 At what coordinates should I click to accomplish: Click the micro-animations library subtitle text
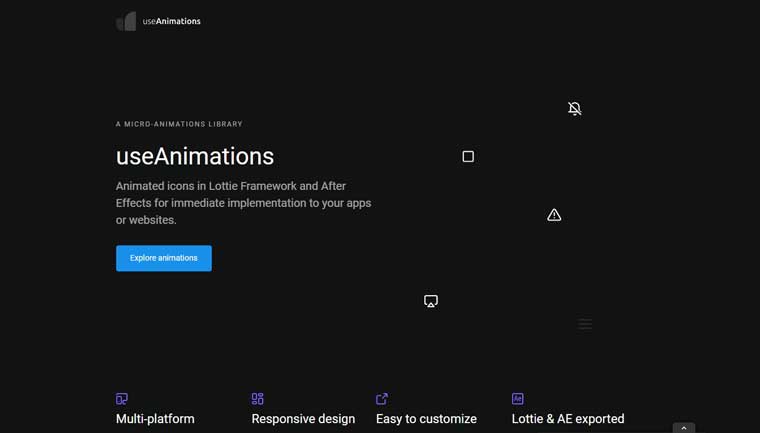pos(179,124)
